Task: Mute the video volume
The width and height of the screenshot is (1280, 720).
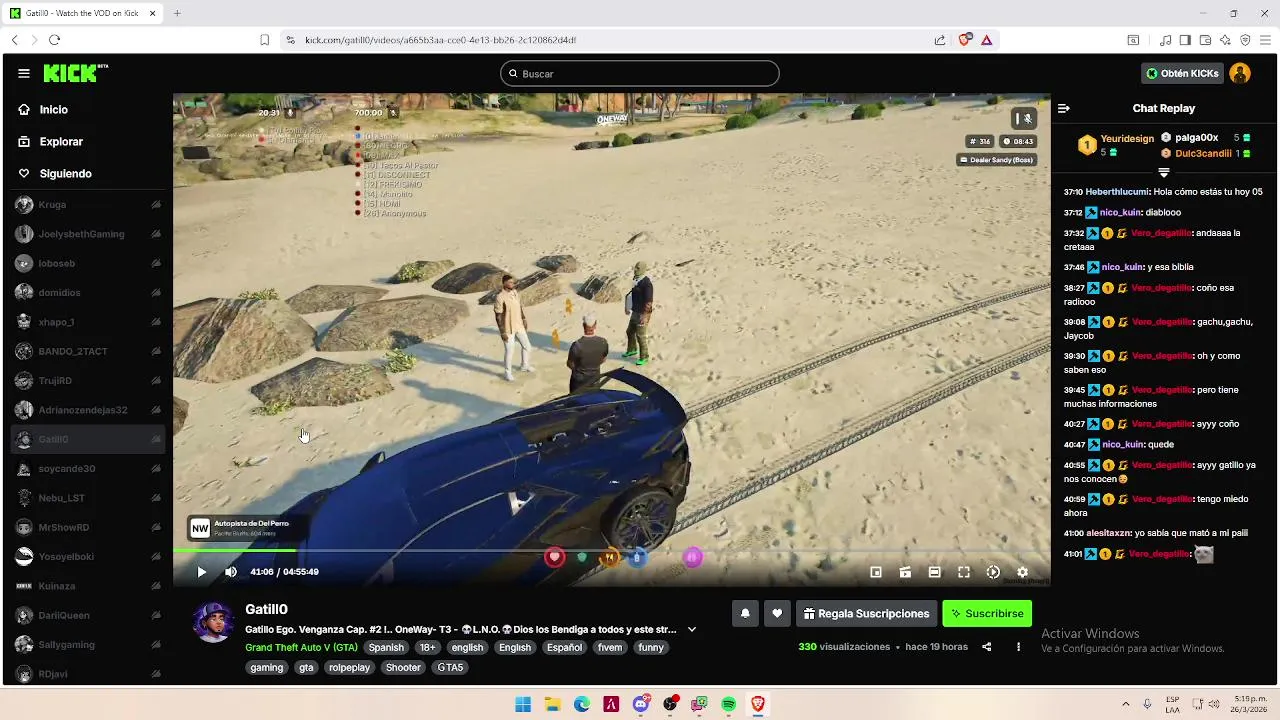Action: (231, 572)
